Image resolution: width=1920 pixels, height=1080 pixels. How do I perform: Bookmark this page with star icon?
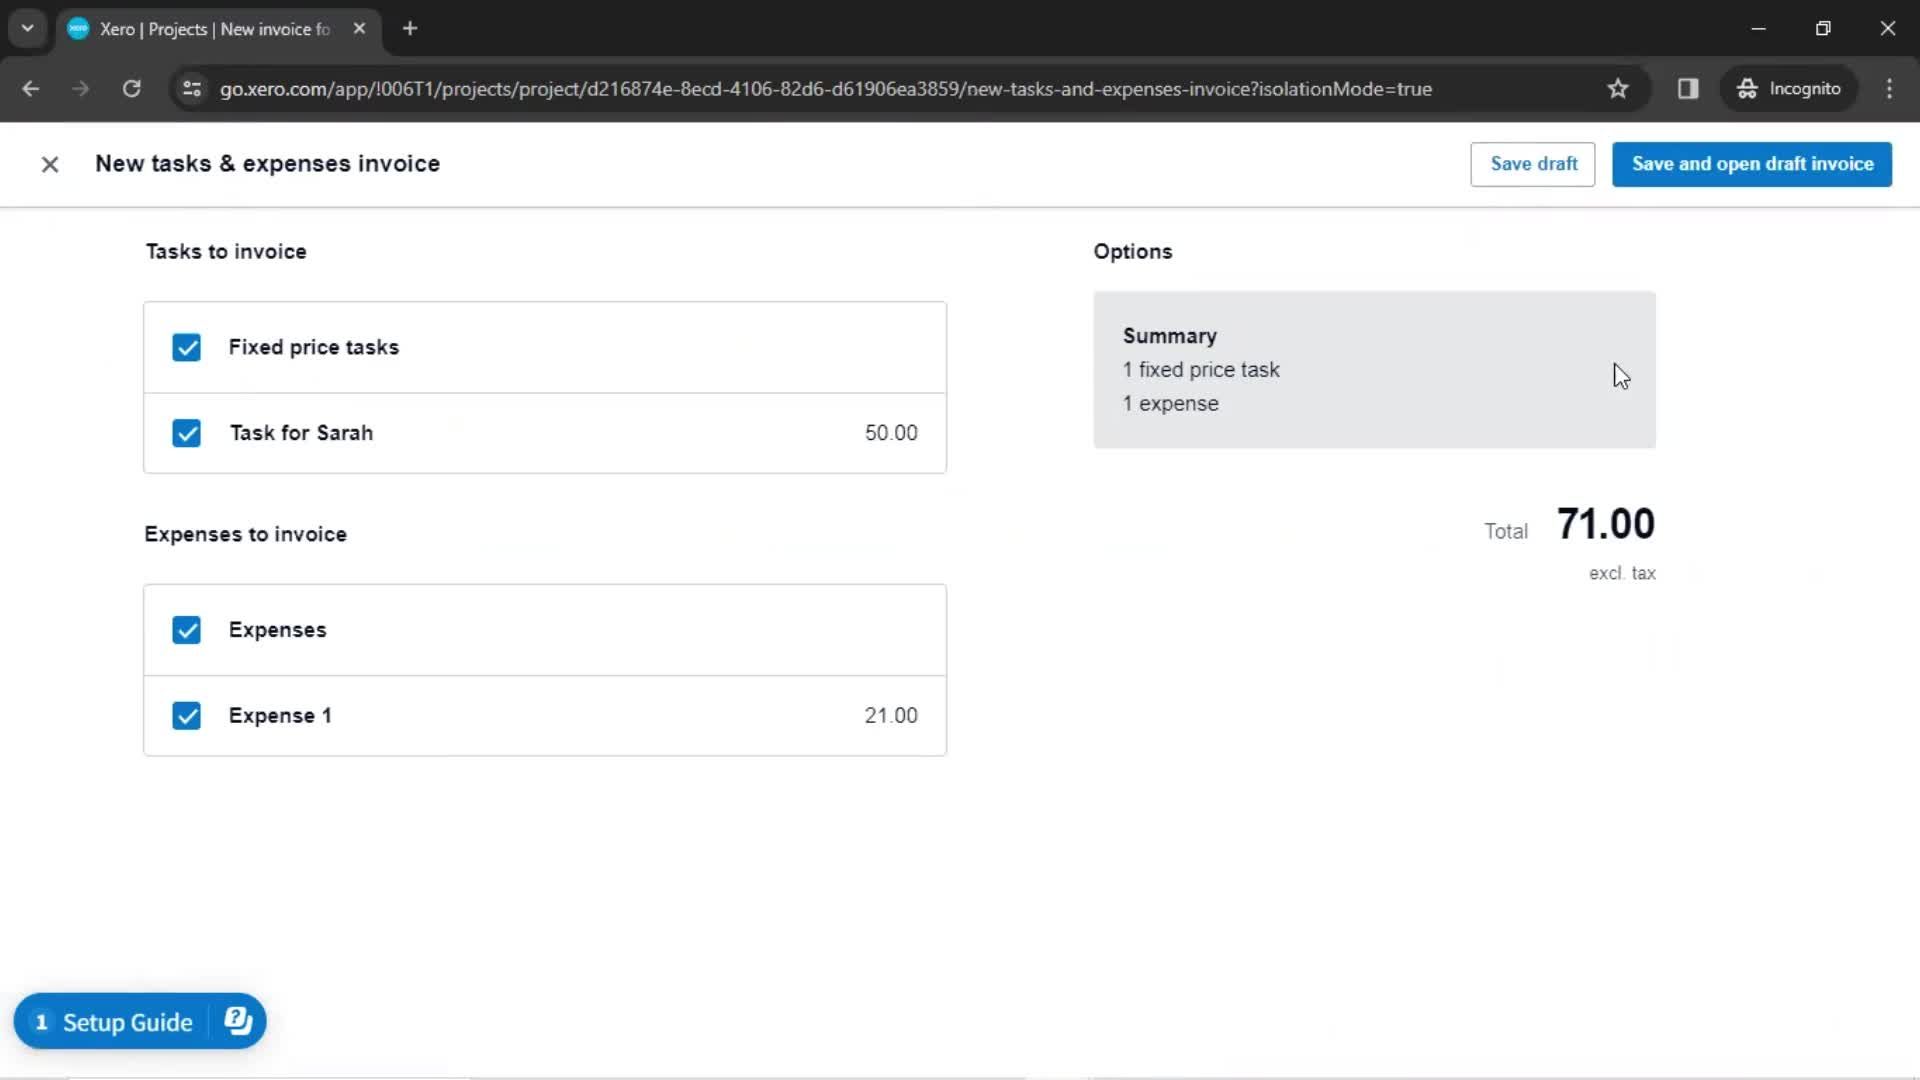coord(1618,89)
